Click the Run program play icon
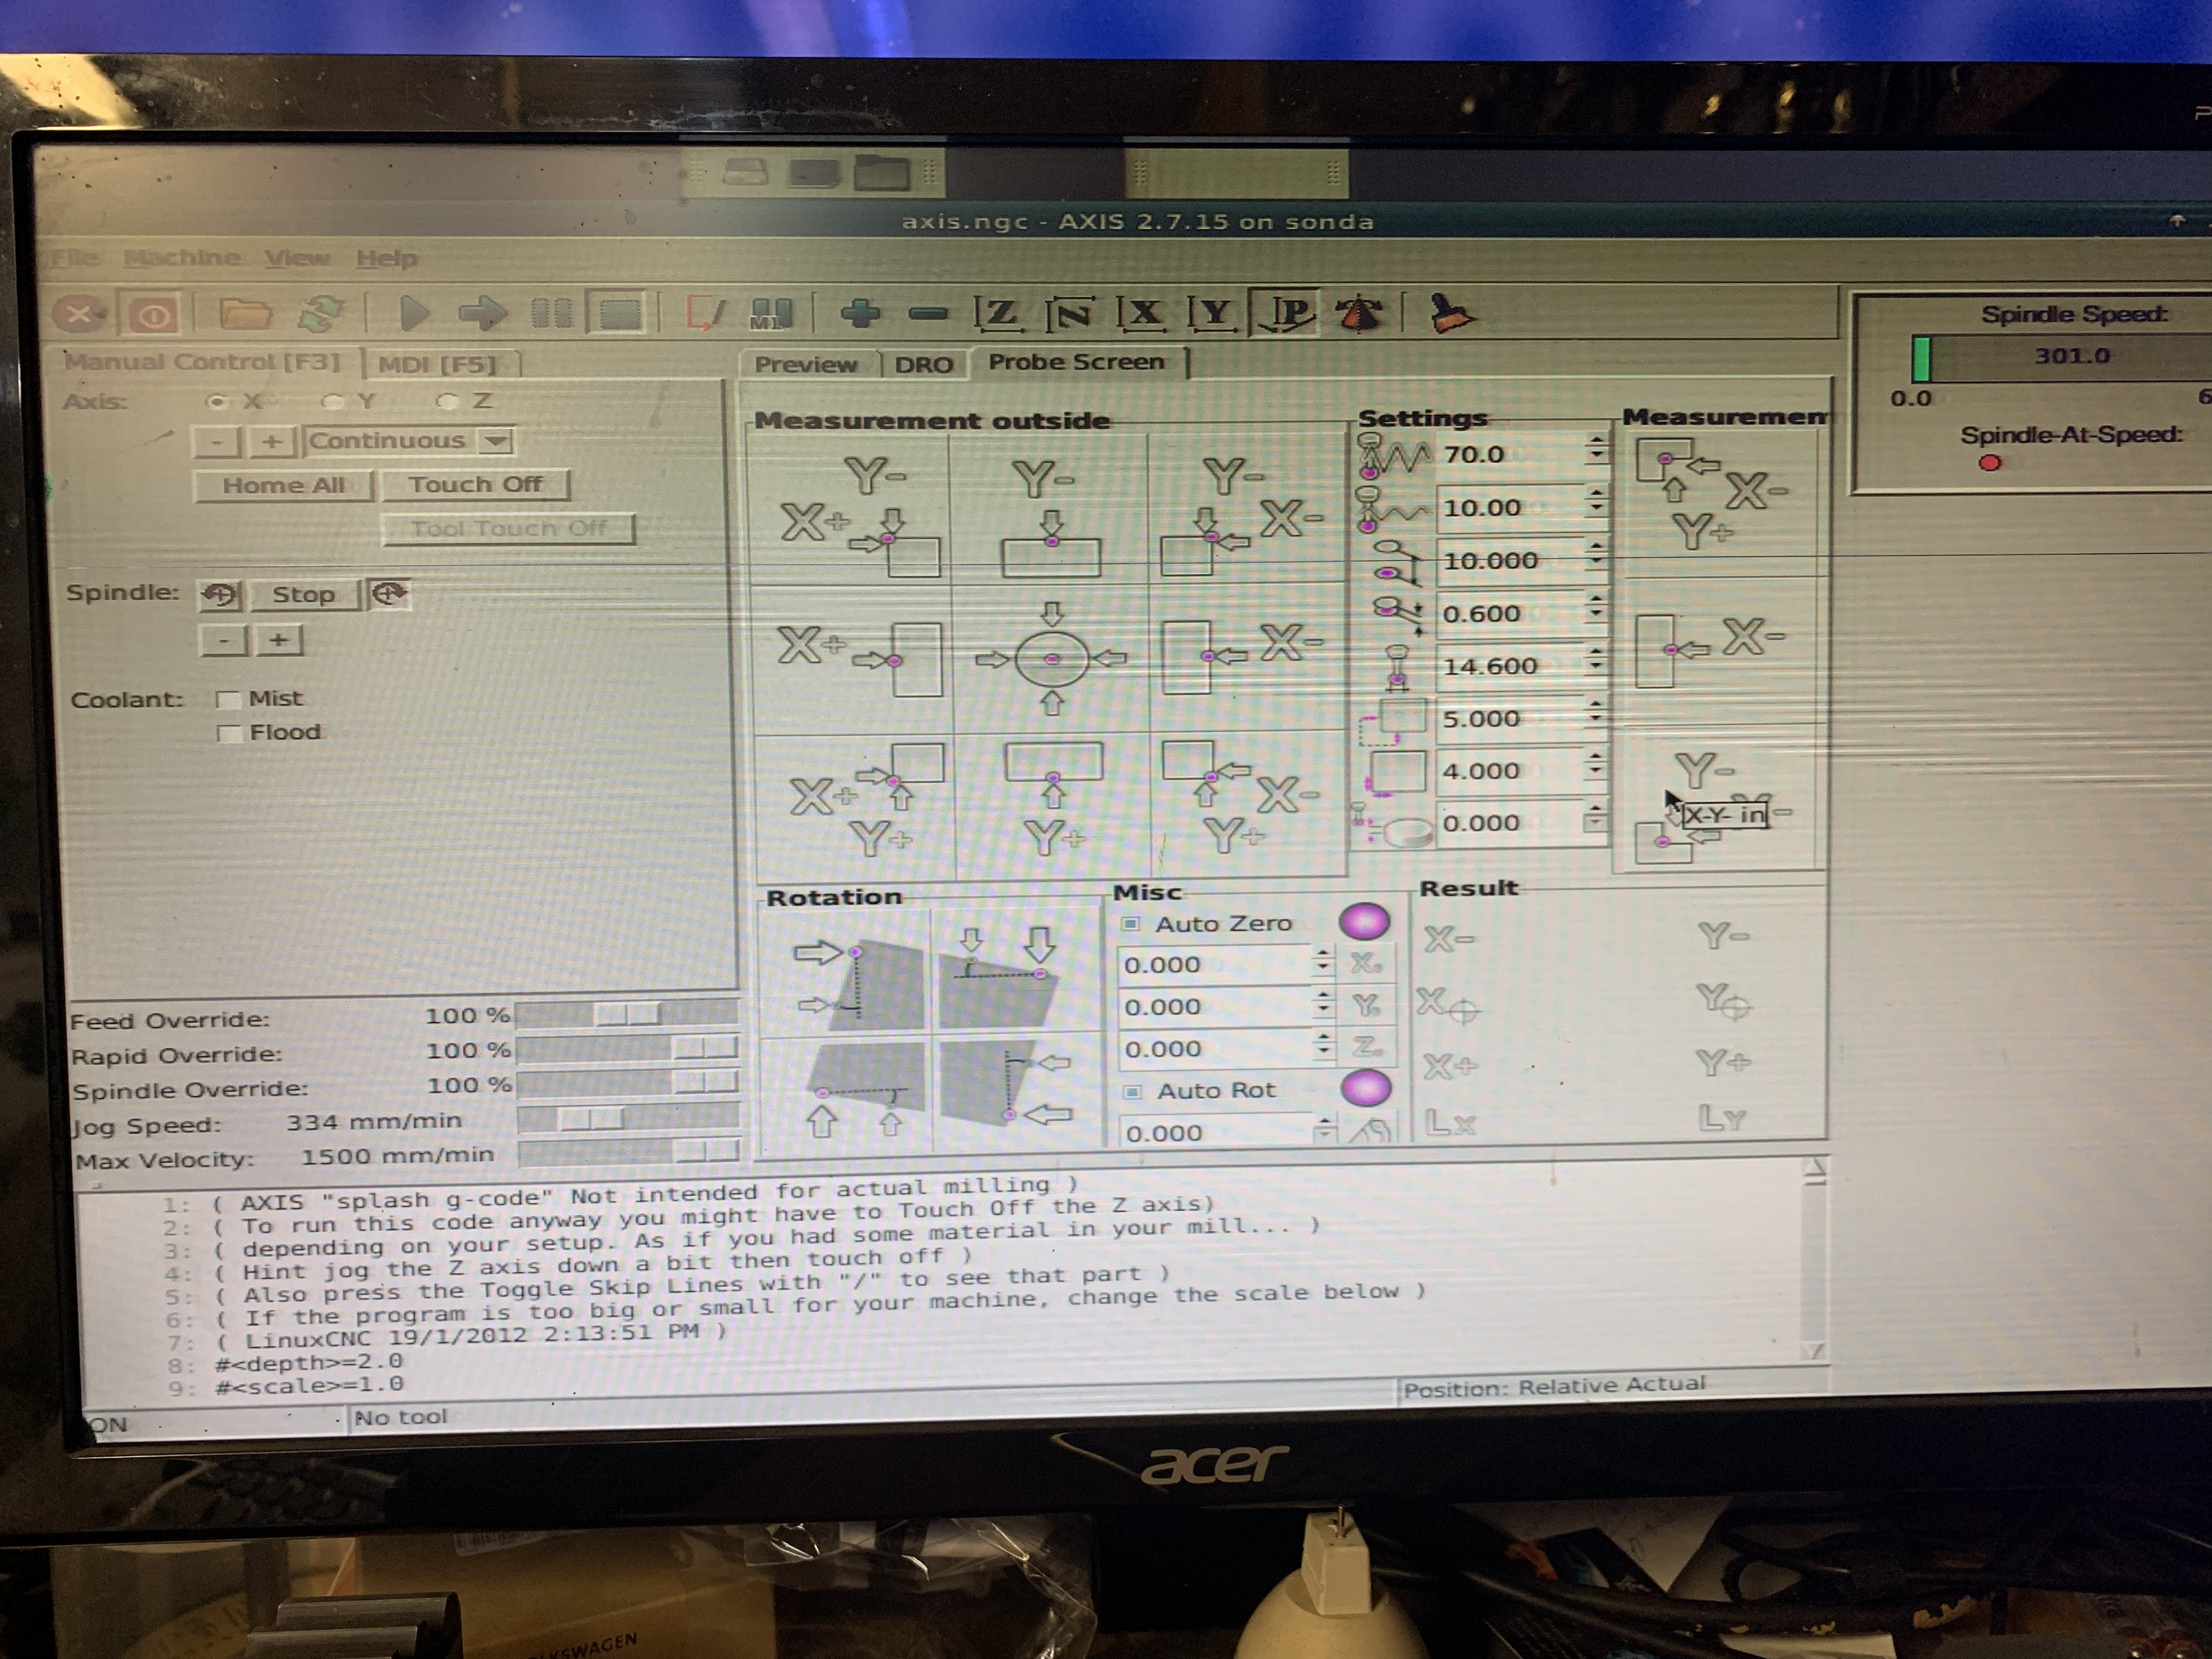Screen dimensions: 2212x1659 tap(413, 314)
